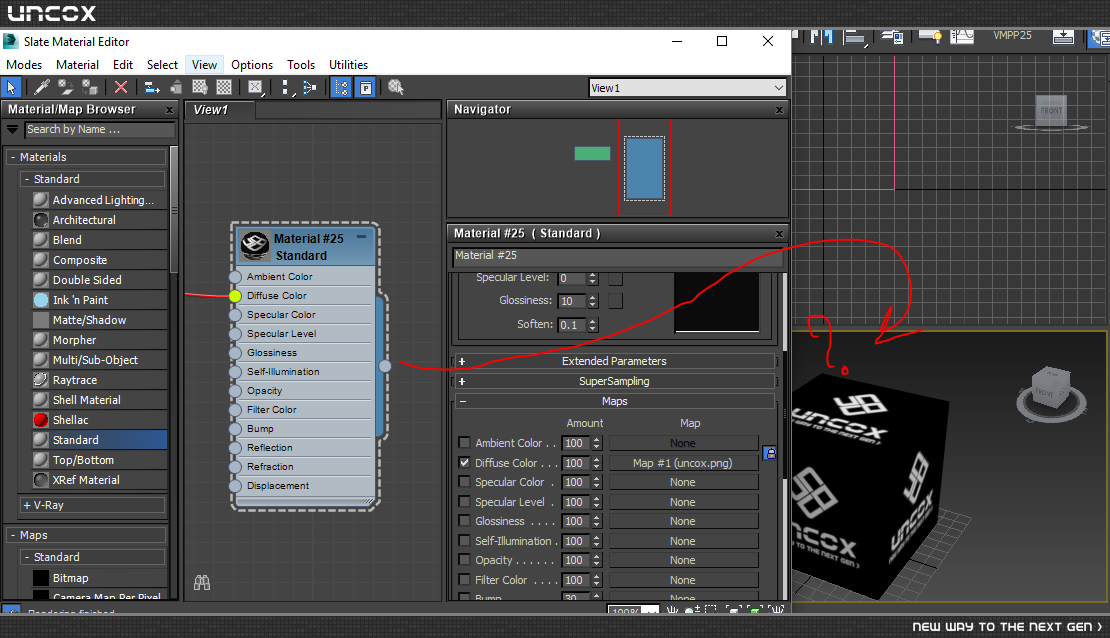Close the Material/Map Browser panel
This screenshot has width=1110, height=638.
169,110
